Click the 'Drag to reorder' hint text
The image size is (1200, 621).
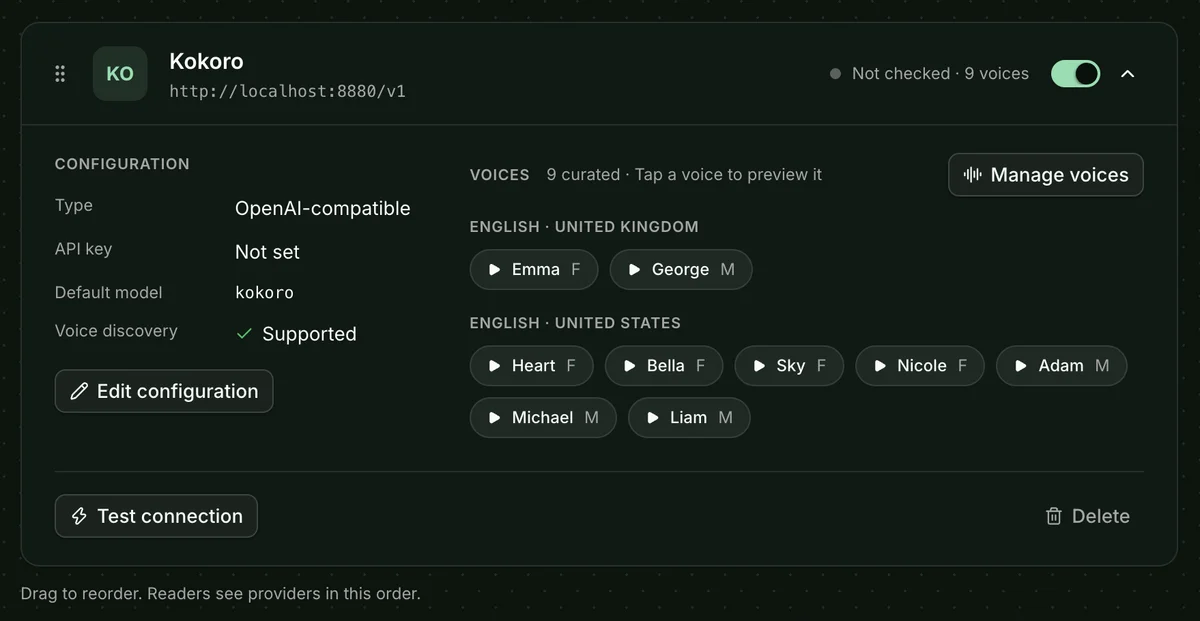[x=220, y=593]
